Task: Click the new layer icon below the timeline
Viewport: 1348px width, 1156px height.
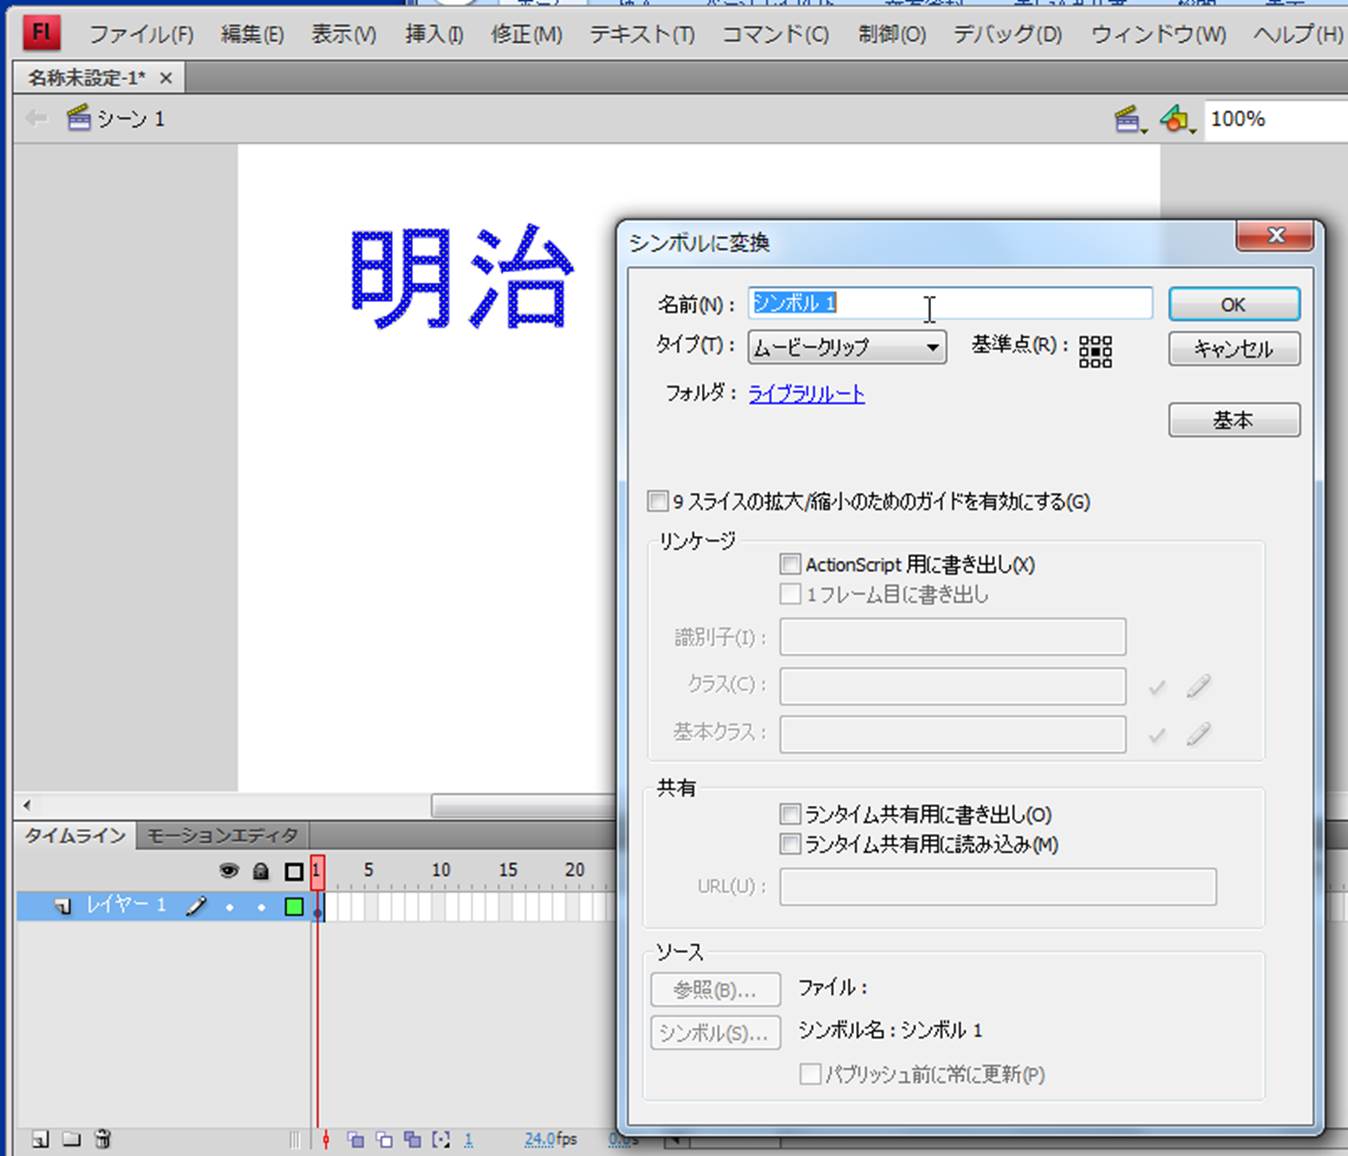Action: [40, 1139]
